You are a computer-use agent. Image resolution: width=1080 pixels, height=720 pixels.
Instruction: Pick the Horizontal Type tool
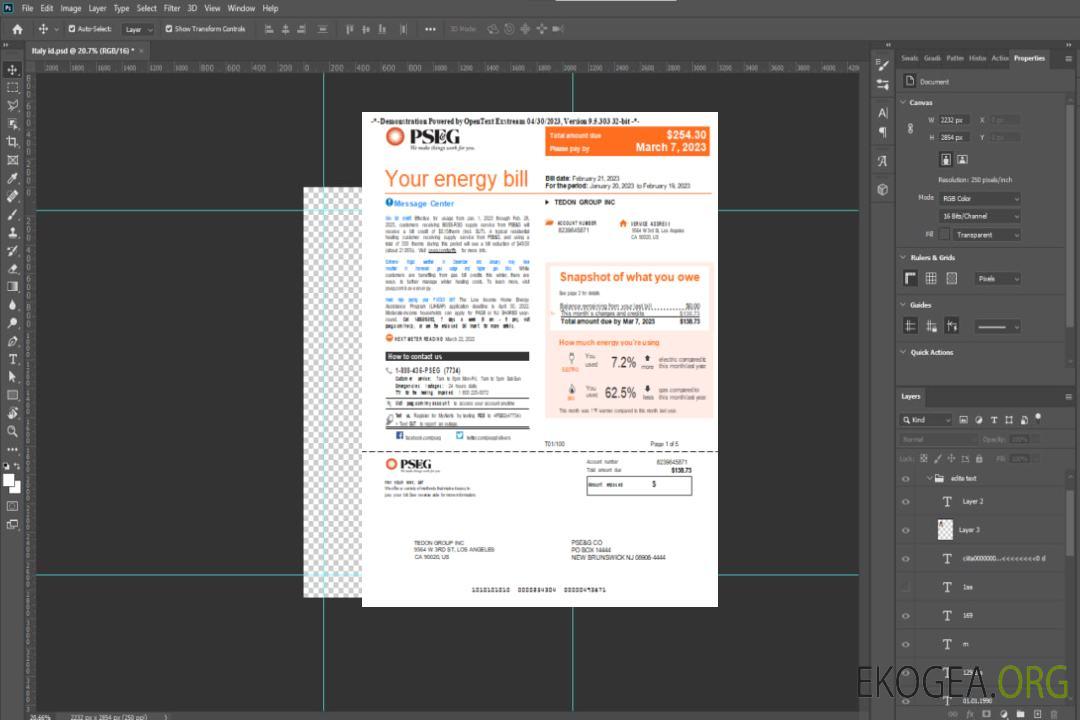click(x=13, y=358)
